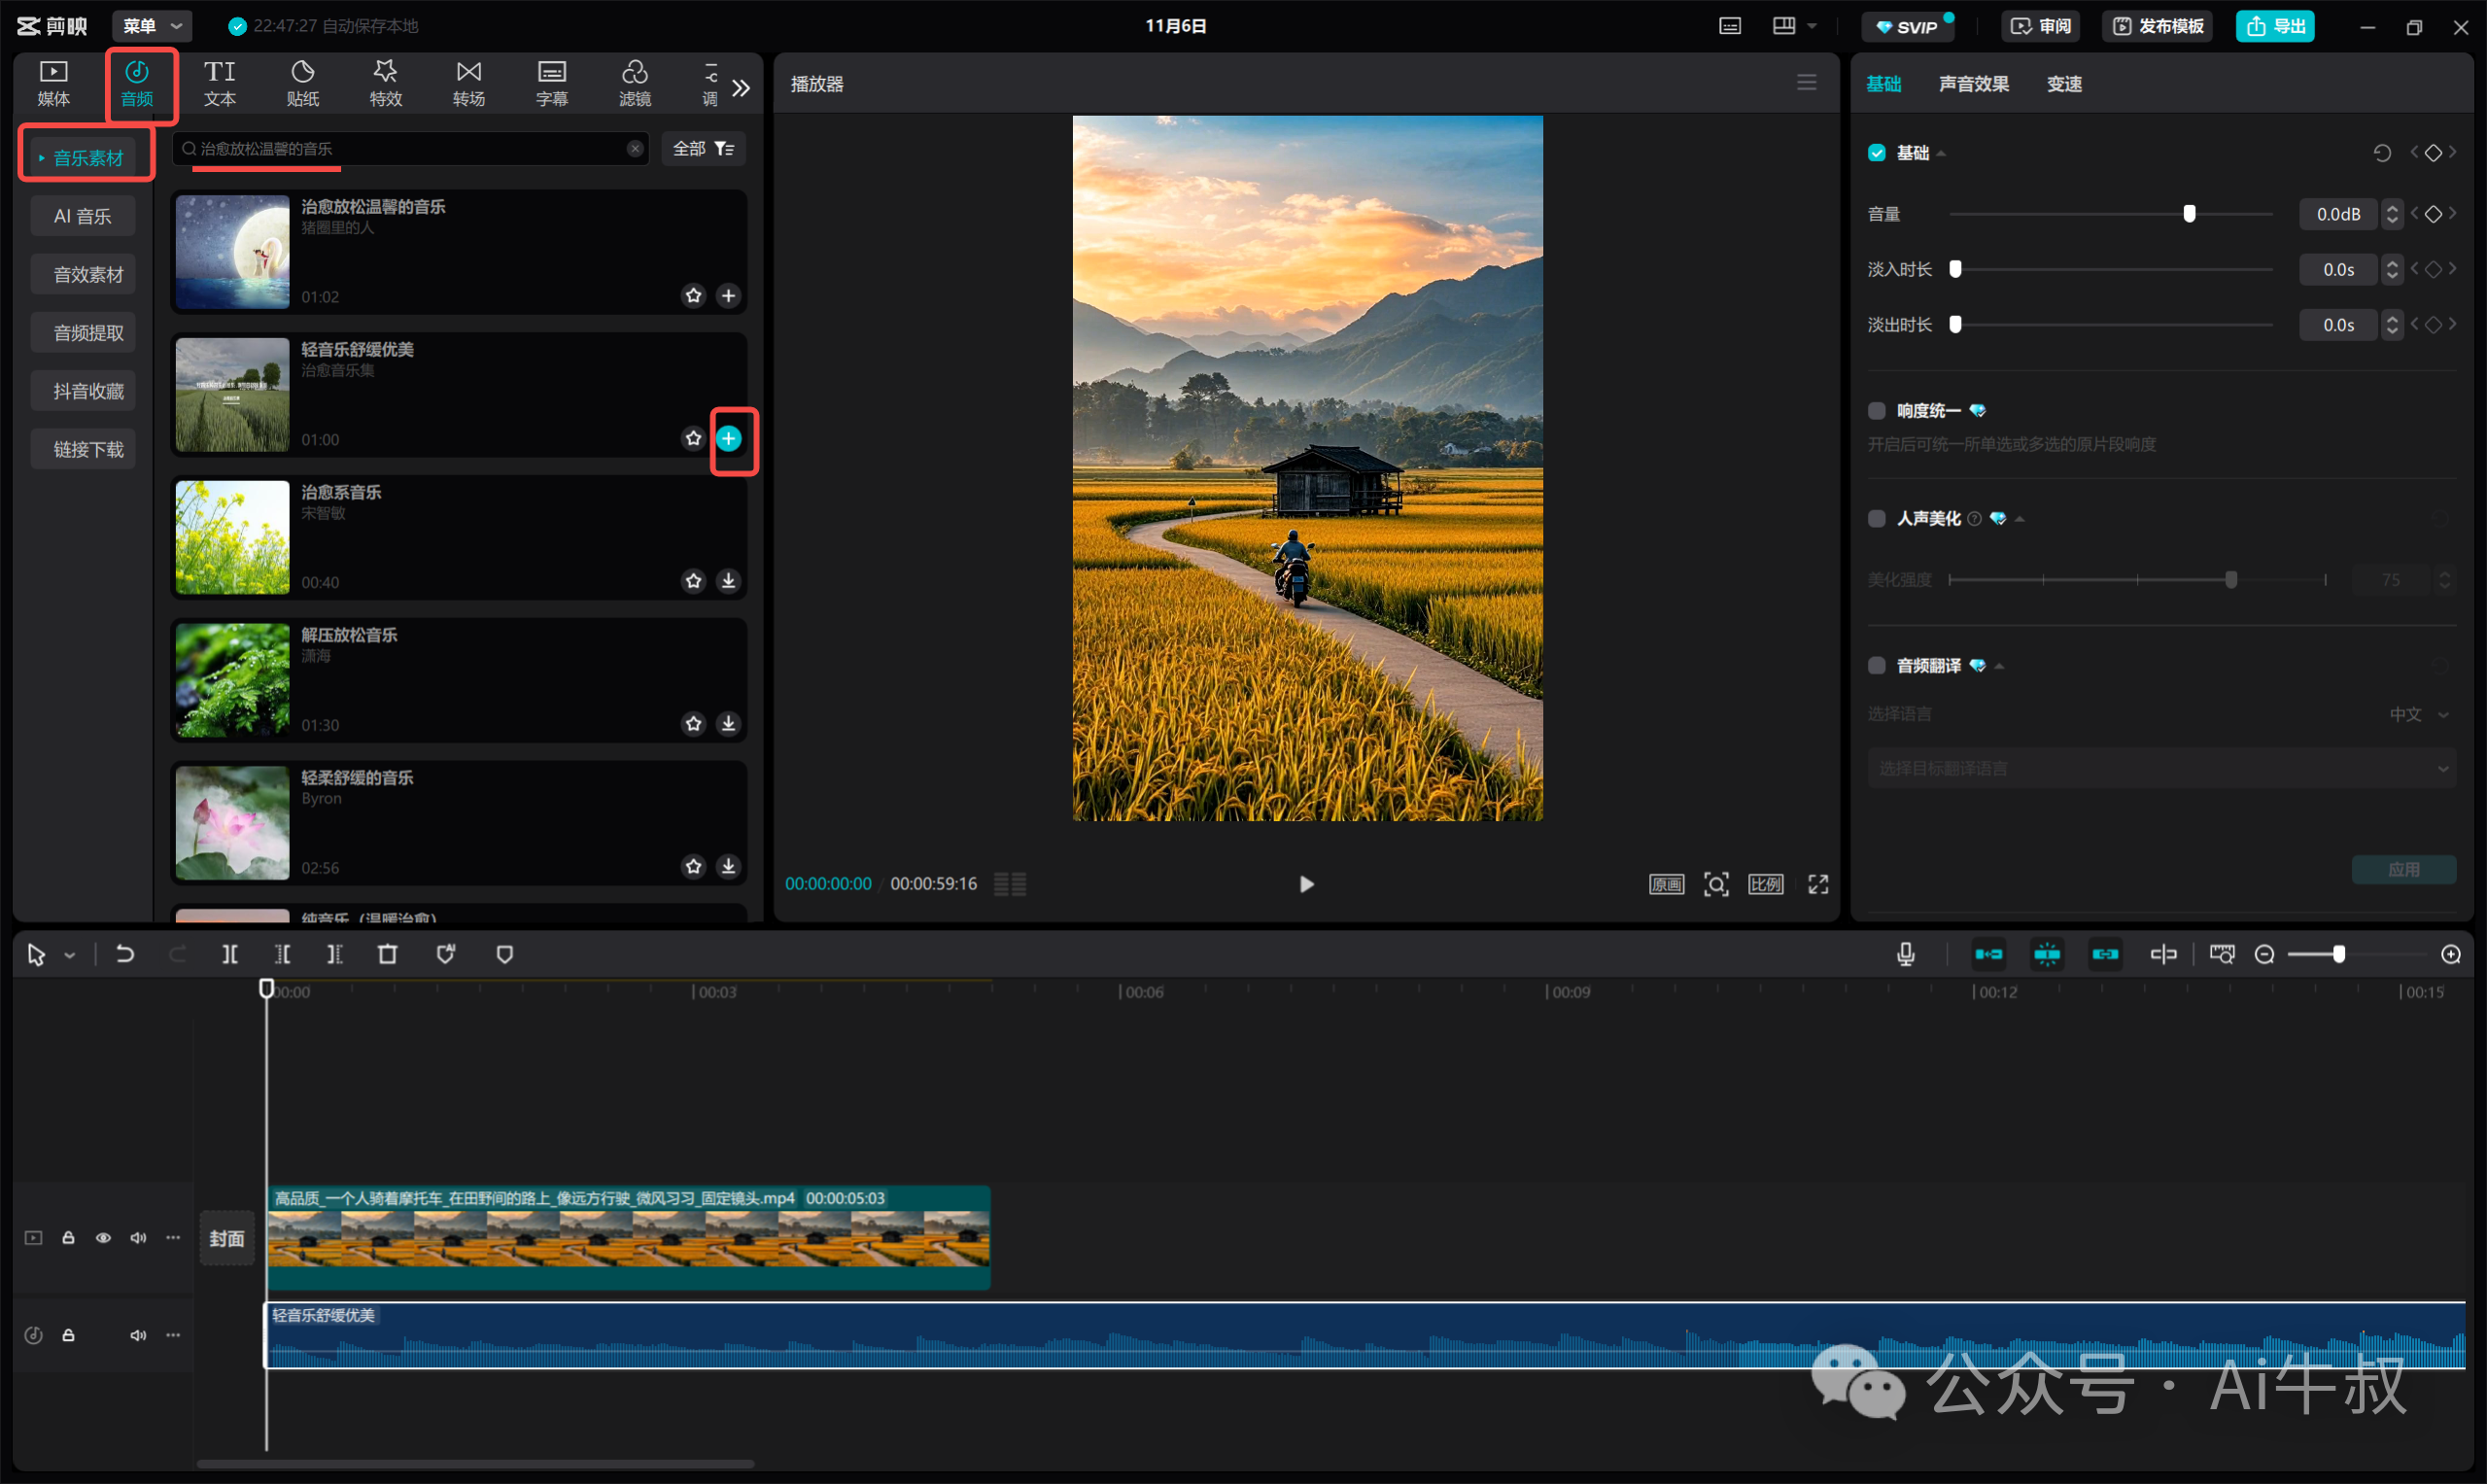Download the 解压放松音乐 track

728,723
